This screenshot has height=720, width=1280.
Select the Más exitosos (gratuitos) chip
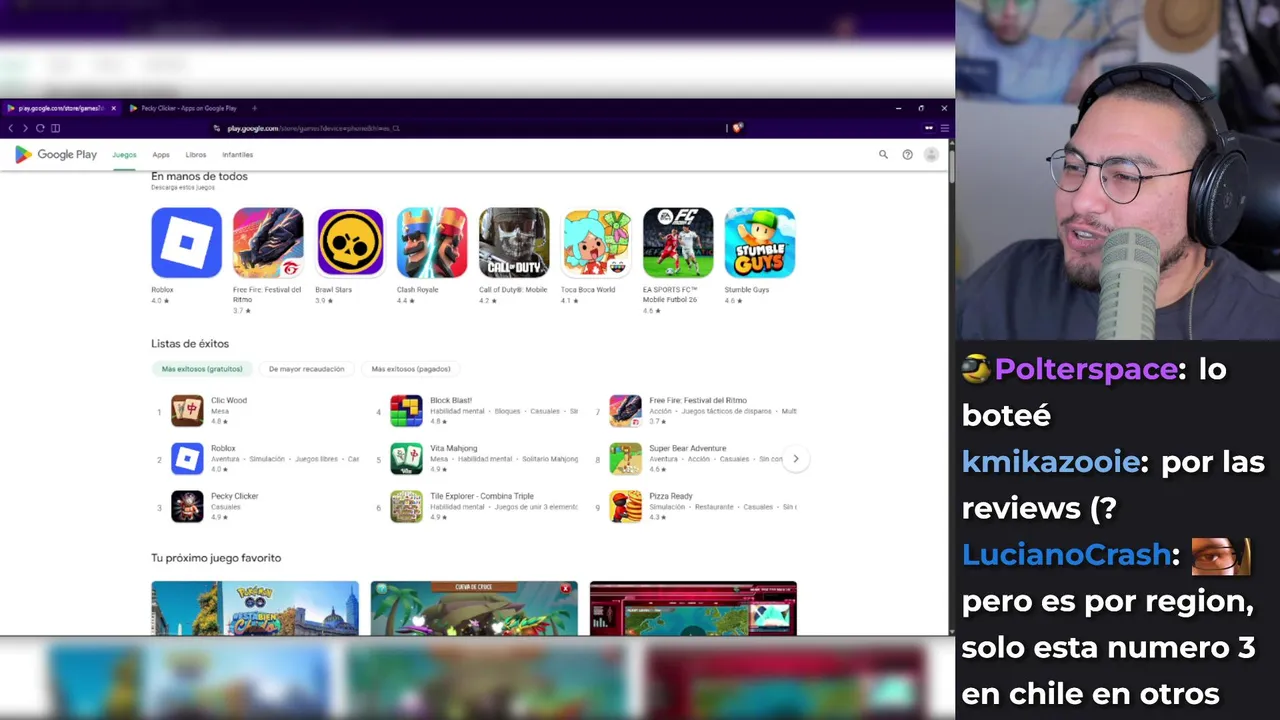click(202, 369)
